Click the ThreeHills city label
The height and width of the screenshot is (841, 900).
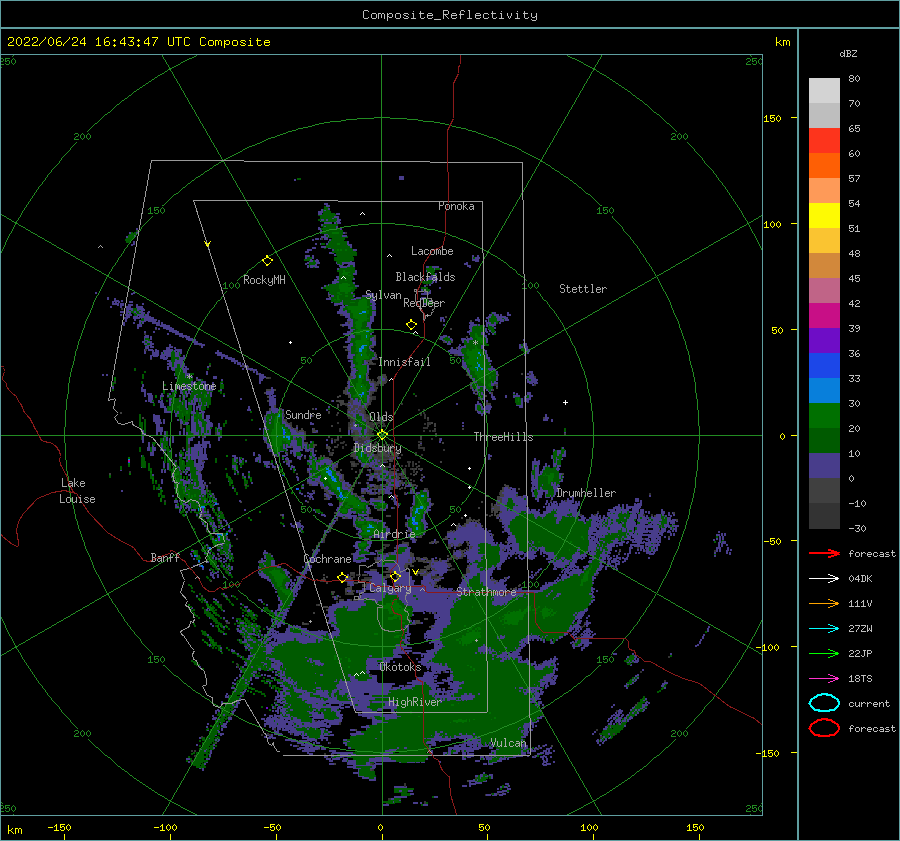(503, 437)
